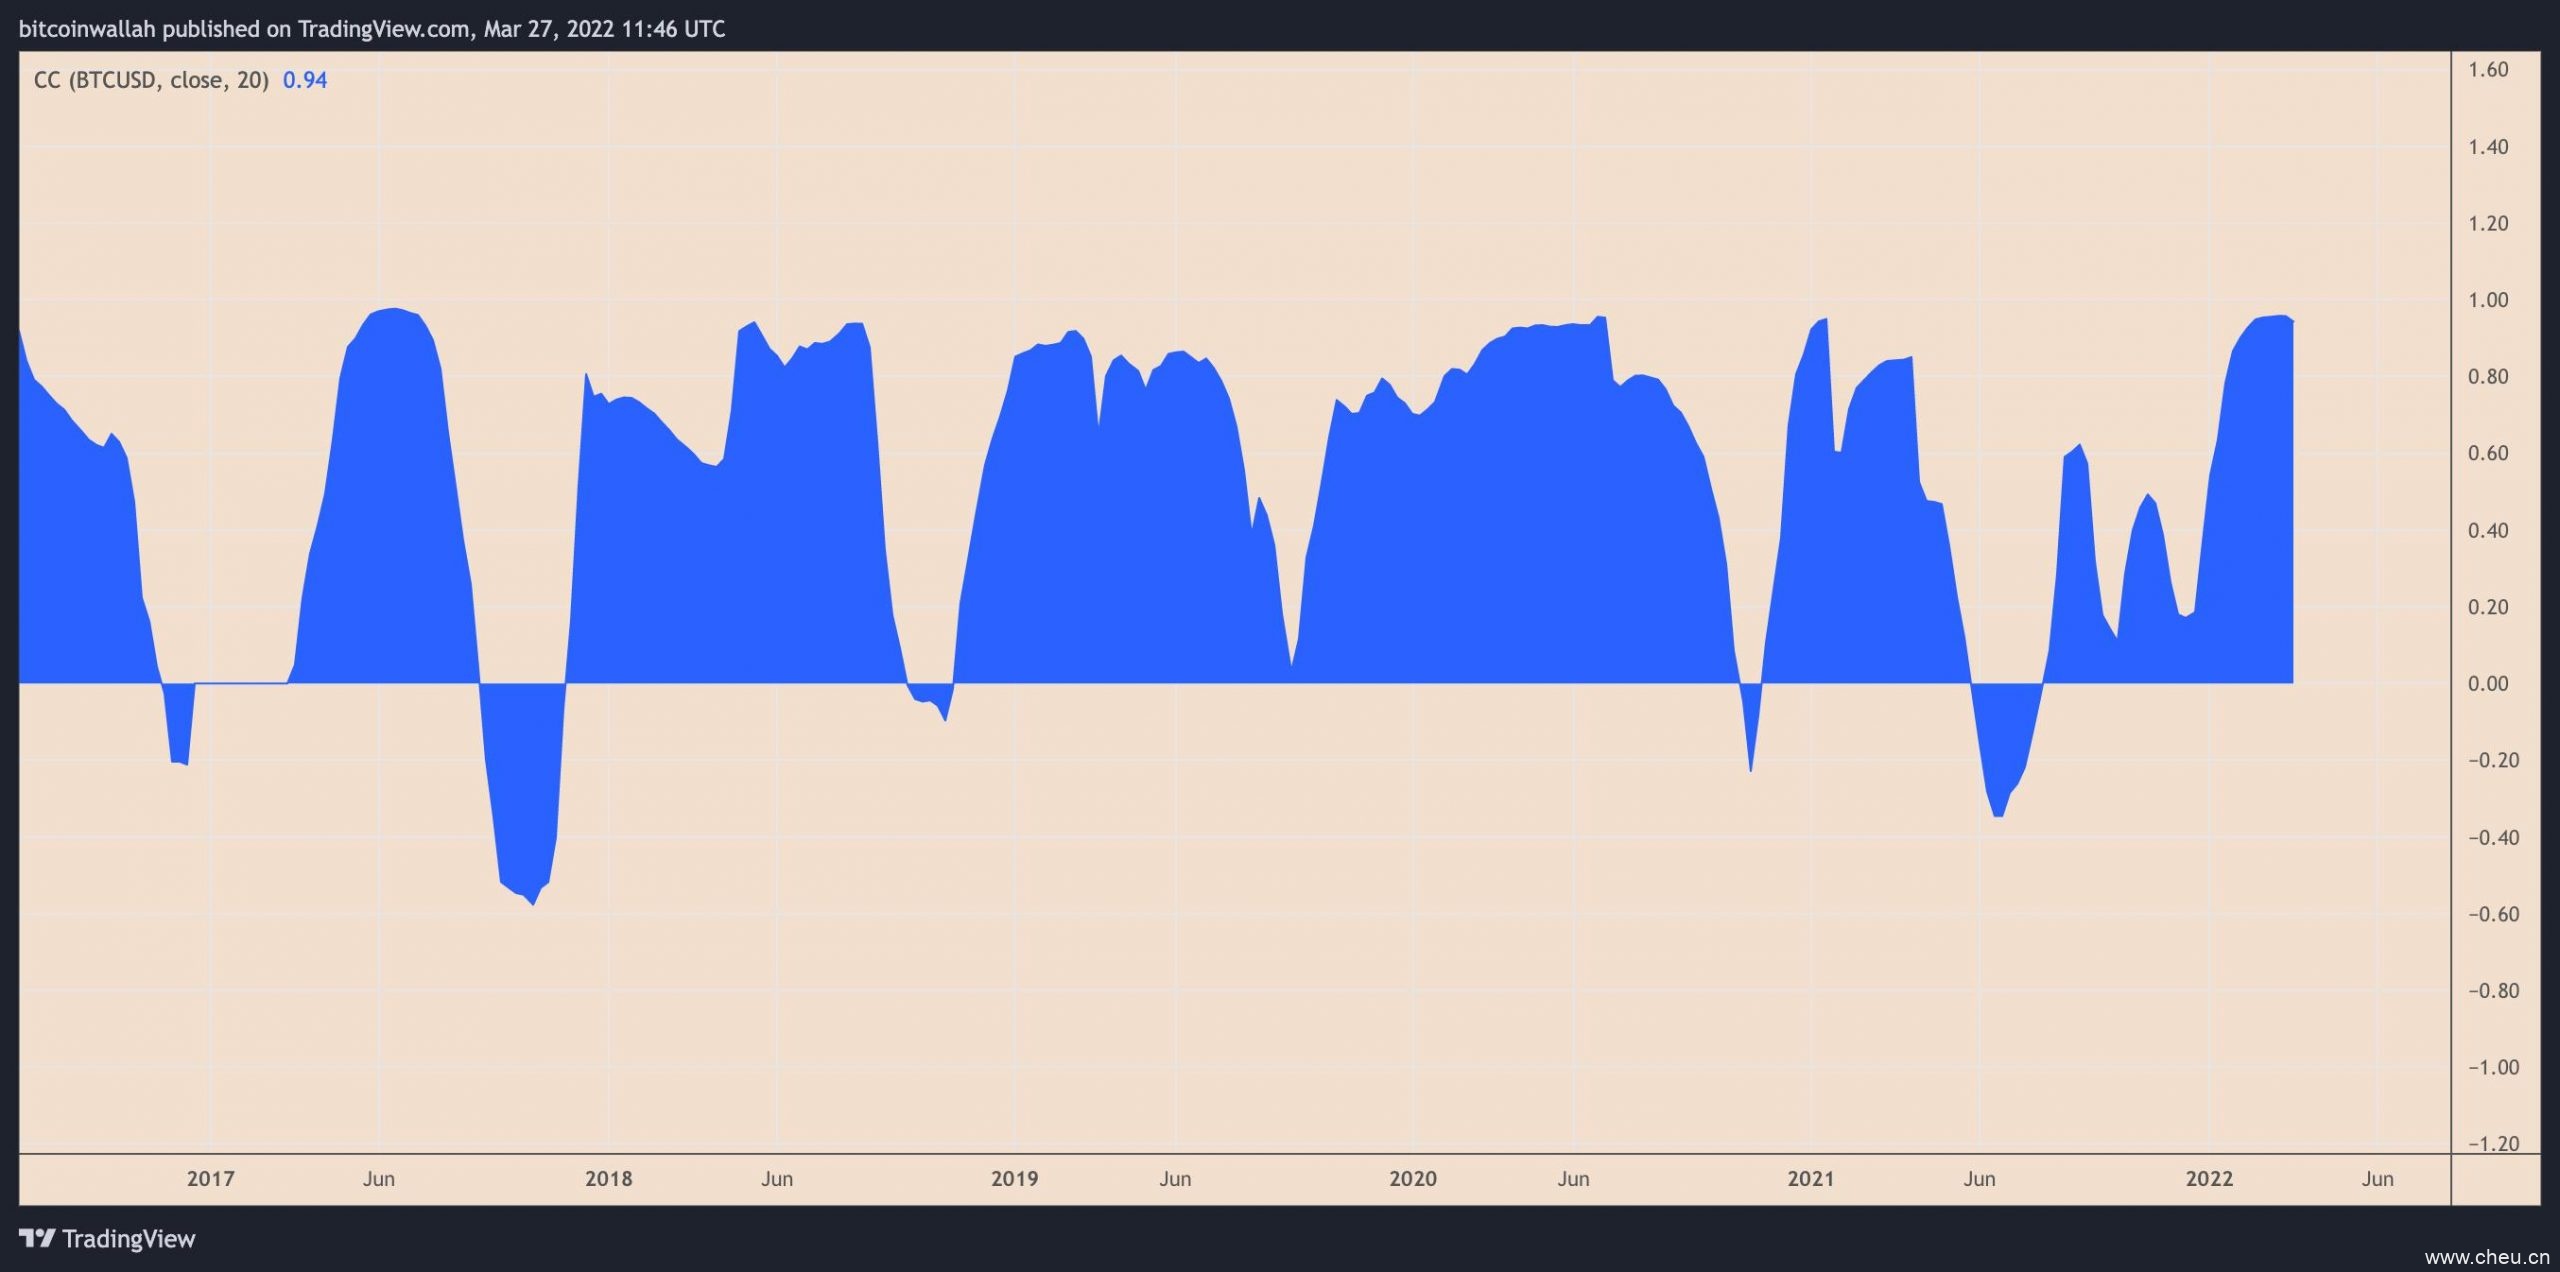This screenshot has height=1272, width=2560.
Task: Click the 2022 time axis label
Action: tap(2208, 1179)
